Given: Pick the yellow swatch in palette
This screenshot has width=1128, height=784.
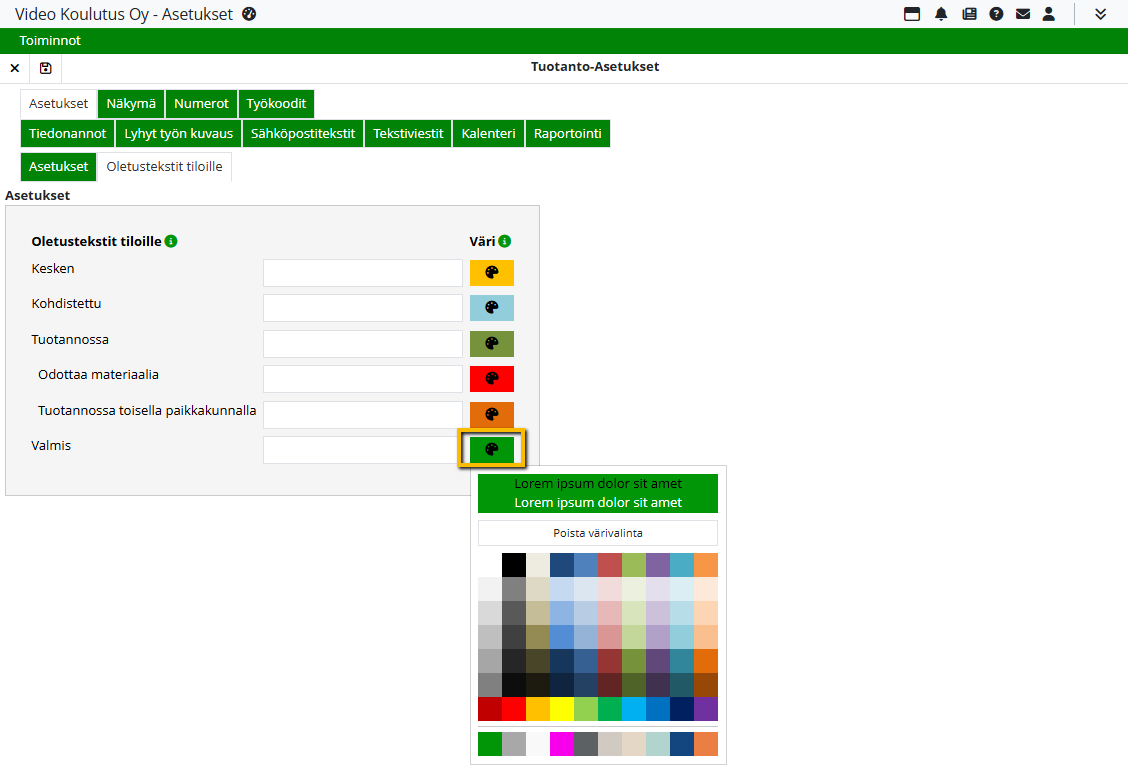Looking at the screenshot, I should tap(561, 709).
